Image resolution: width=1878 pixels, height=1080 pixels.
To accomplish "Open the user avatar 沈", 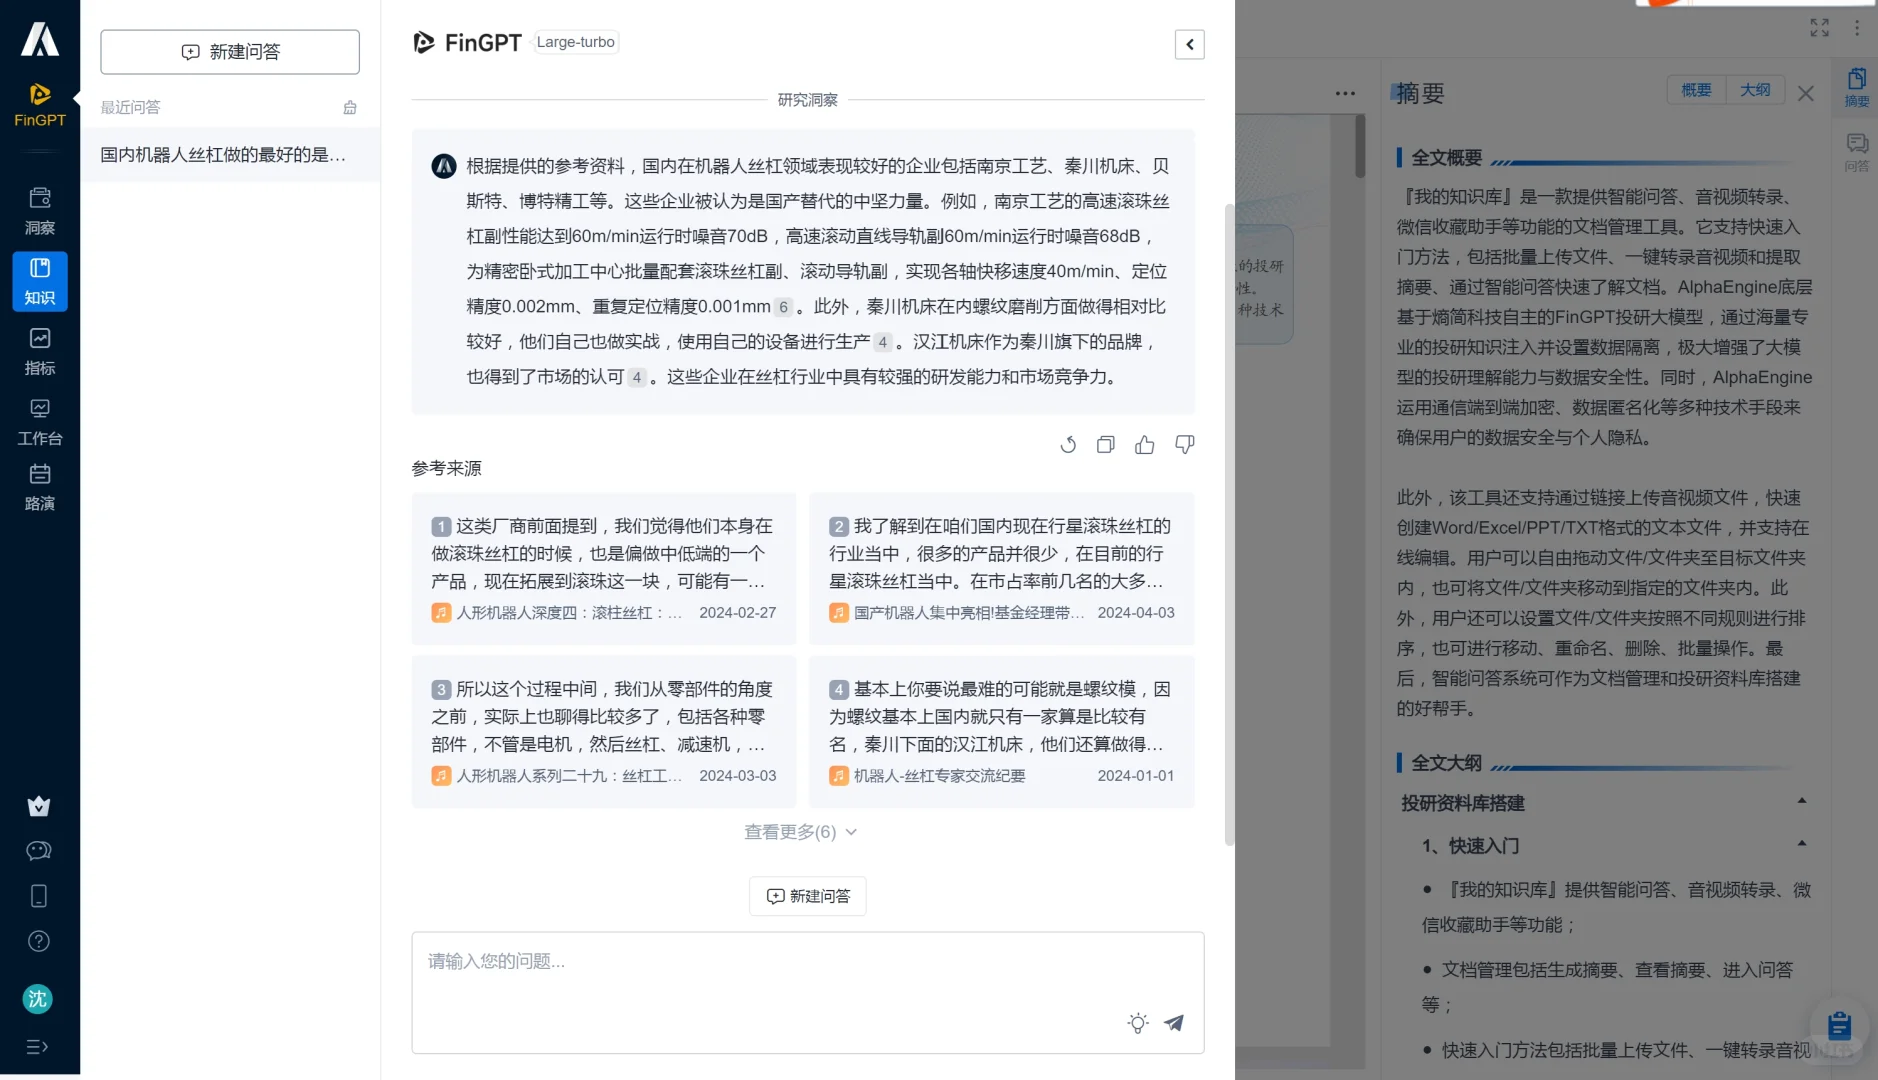I will click(38, 999).
